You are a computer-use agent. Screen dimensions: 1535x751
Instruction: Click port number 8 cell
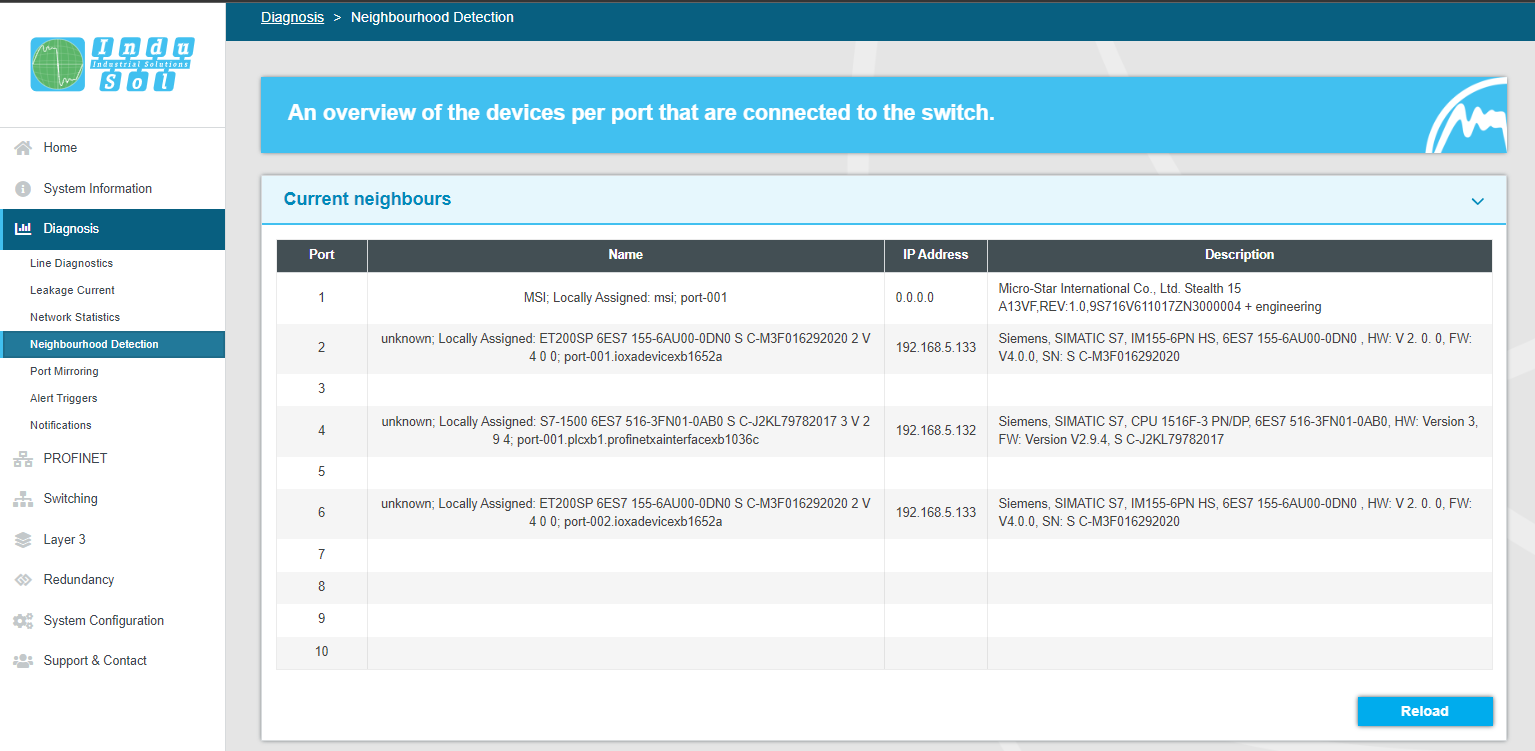click(x=322, y=587)
